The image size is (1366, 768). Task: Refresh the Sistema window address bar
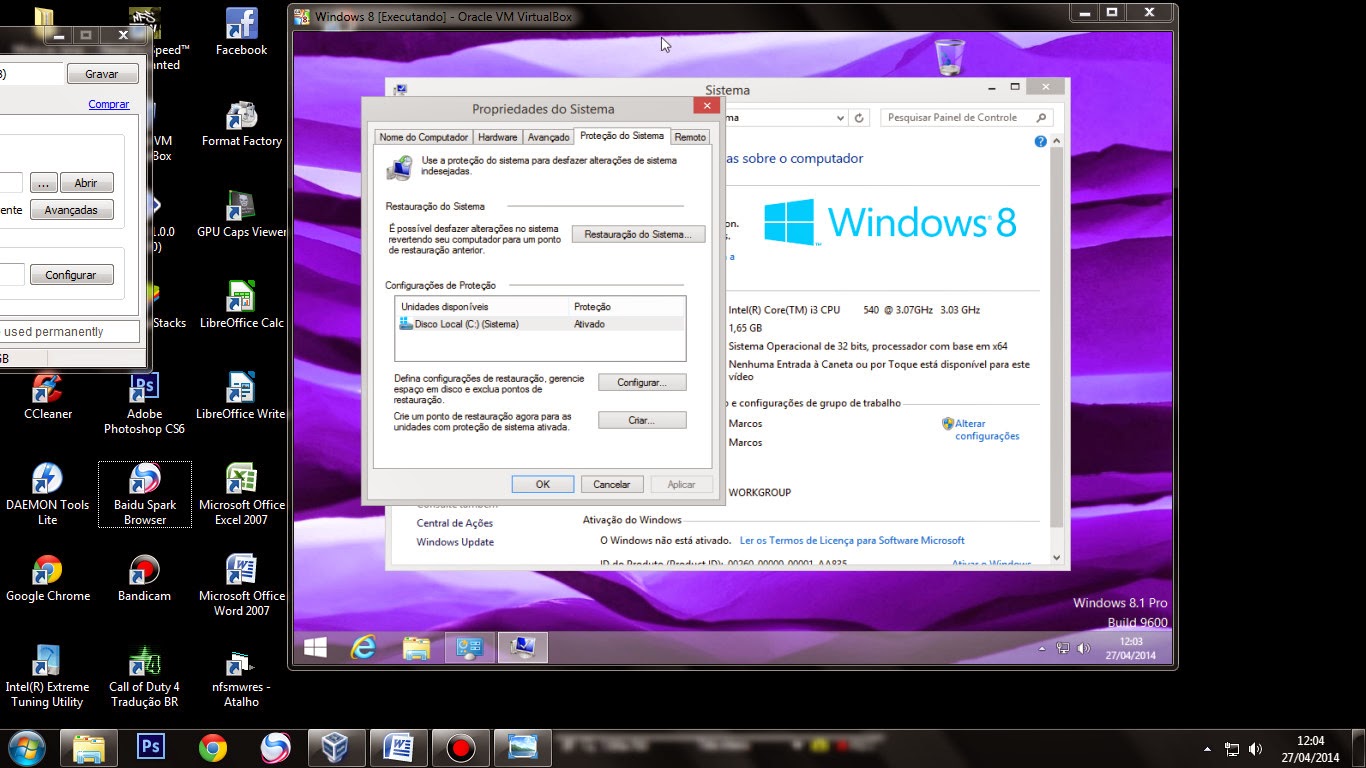tap(859, 118)
